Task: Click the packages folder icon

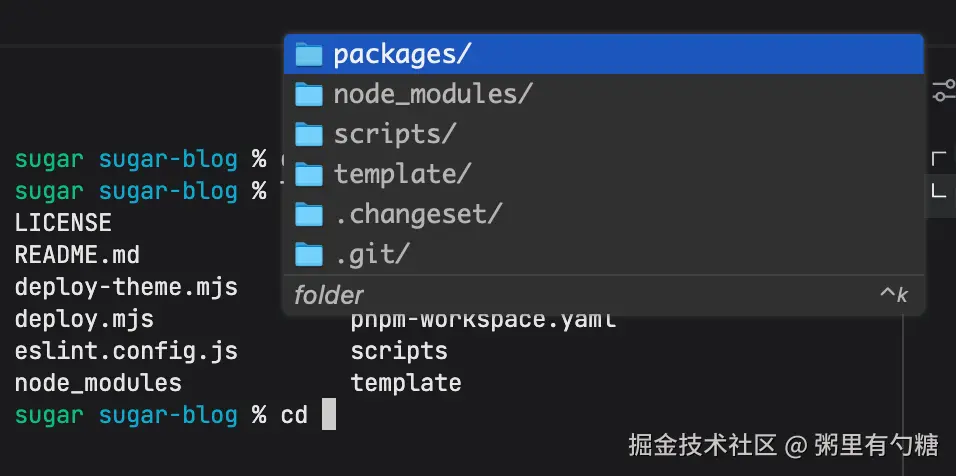Action: click(309, 54)
